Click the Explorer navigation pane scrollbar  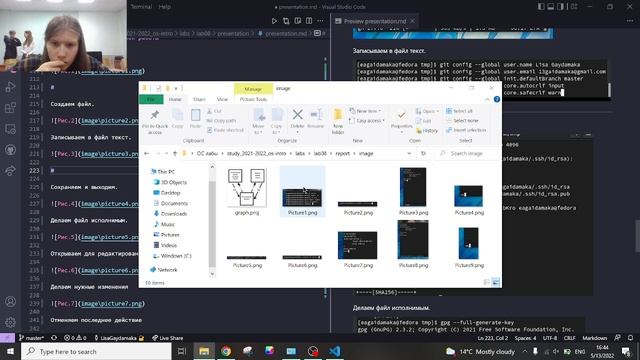tap(212, 220)
